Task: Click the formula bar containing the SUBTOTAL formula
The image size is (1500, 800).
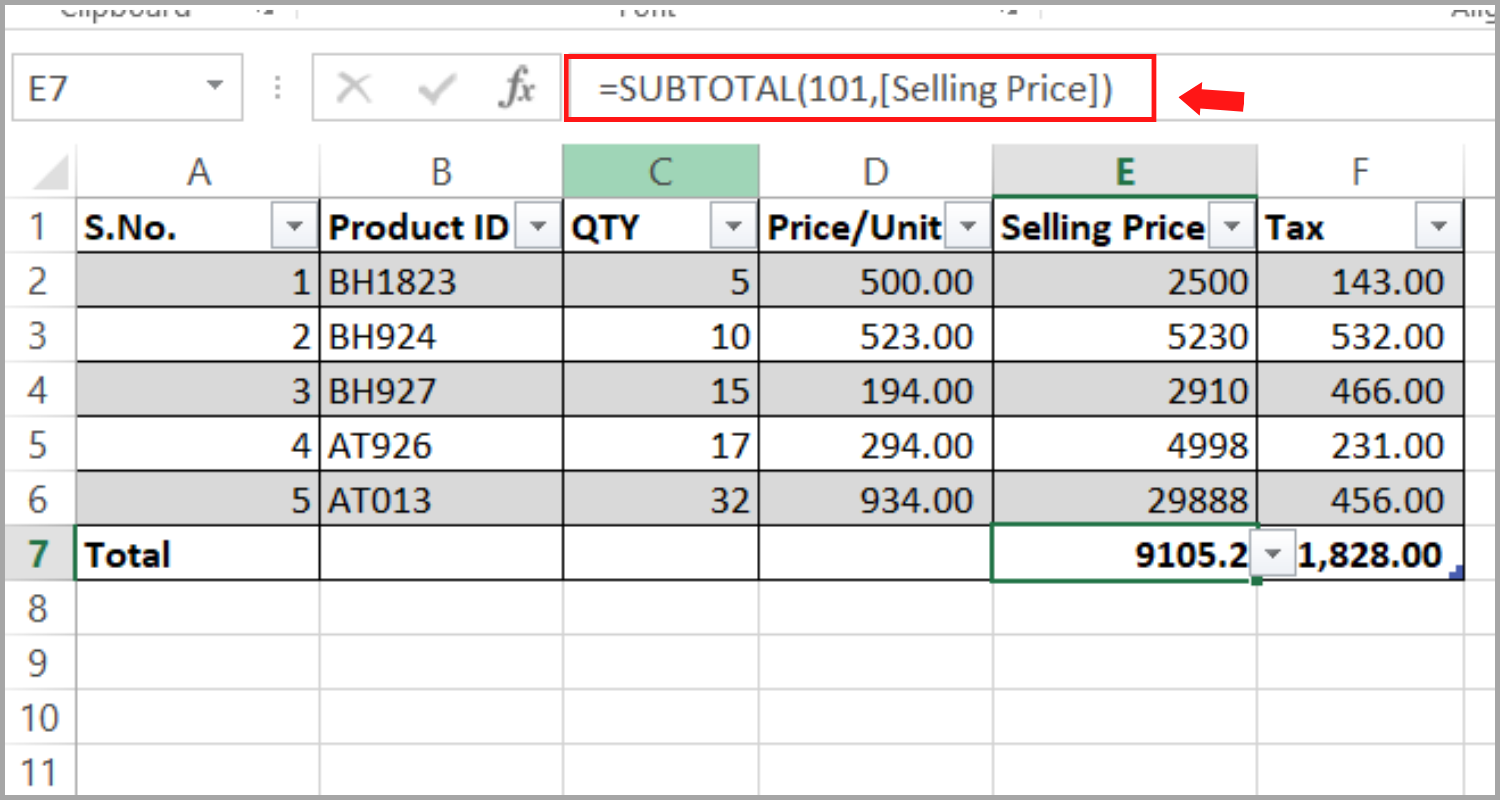Action: [x=860, y=87]
